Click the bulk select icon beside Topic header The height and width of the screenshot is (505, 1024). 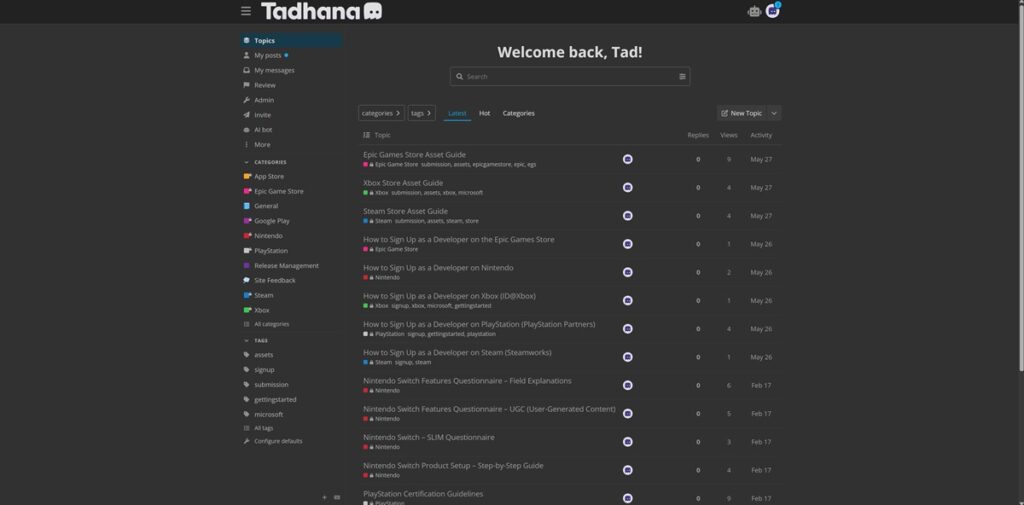366,135
